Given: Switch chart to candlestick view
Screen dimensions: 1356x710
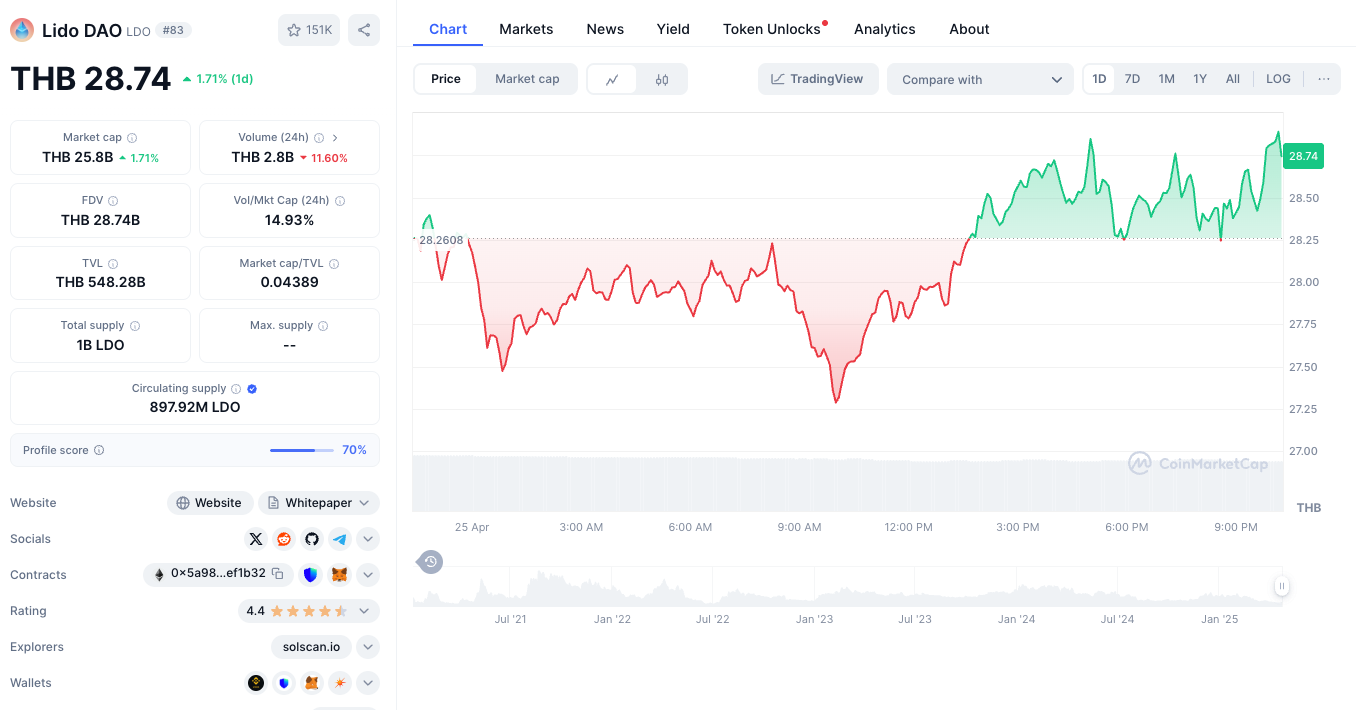Looking at the screenshot, I should [x=662, y=79].
